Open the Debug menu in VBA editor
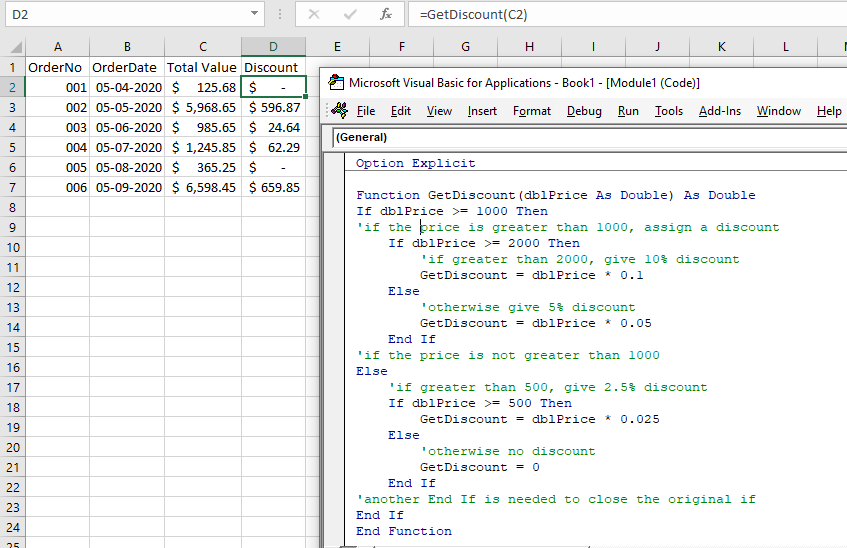 584,111
